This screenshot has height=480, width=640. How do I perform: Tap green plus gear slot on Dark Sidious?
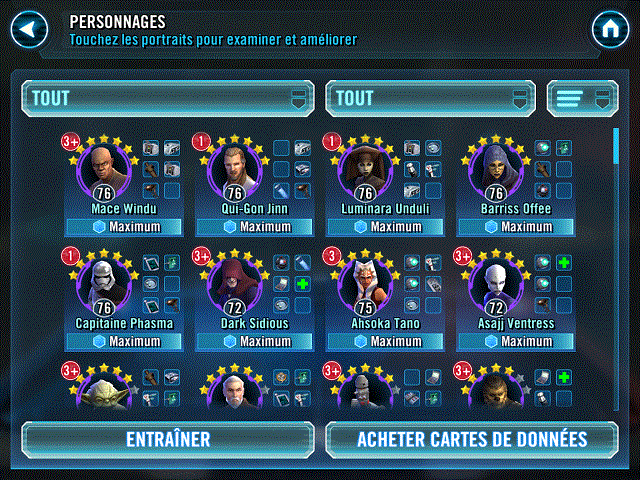click(302, 284)
